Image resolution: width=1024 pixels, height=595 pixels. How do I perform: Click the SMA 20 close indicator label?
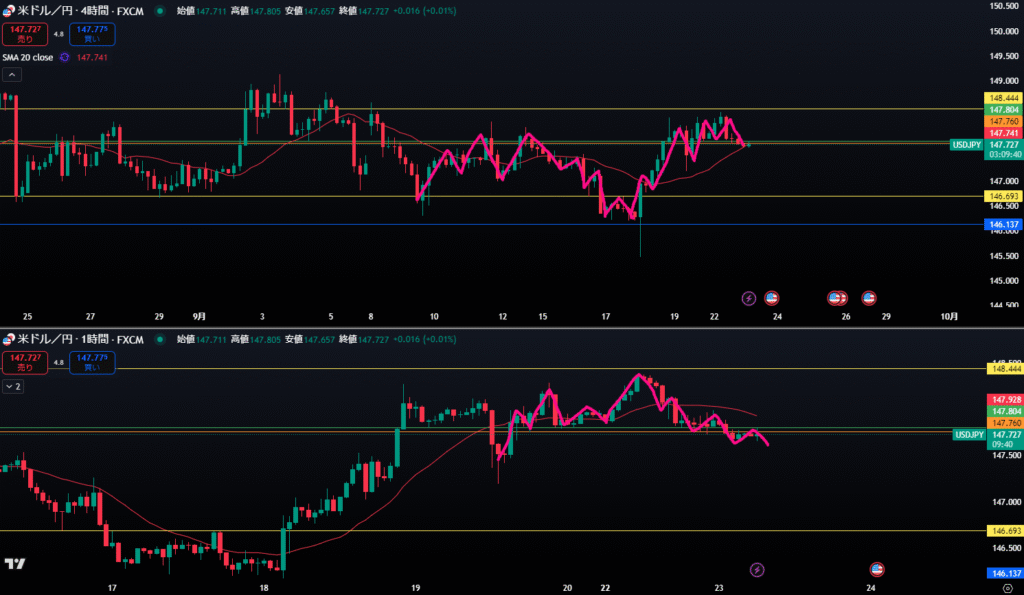pyautogui.click(x=27, y=57)
